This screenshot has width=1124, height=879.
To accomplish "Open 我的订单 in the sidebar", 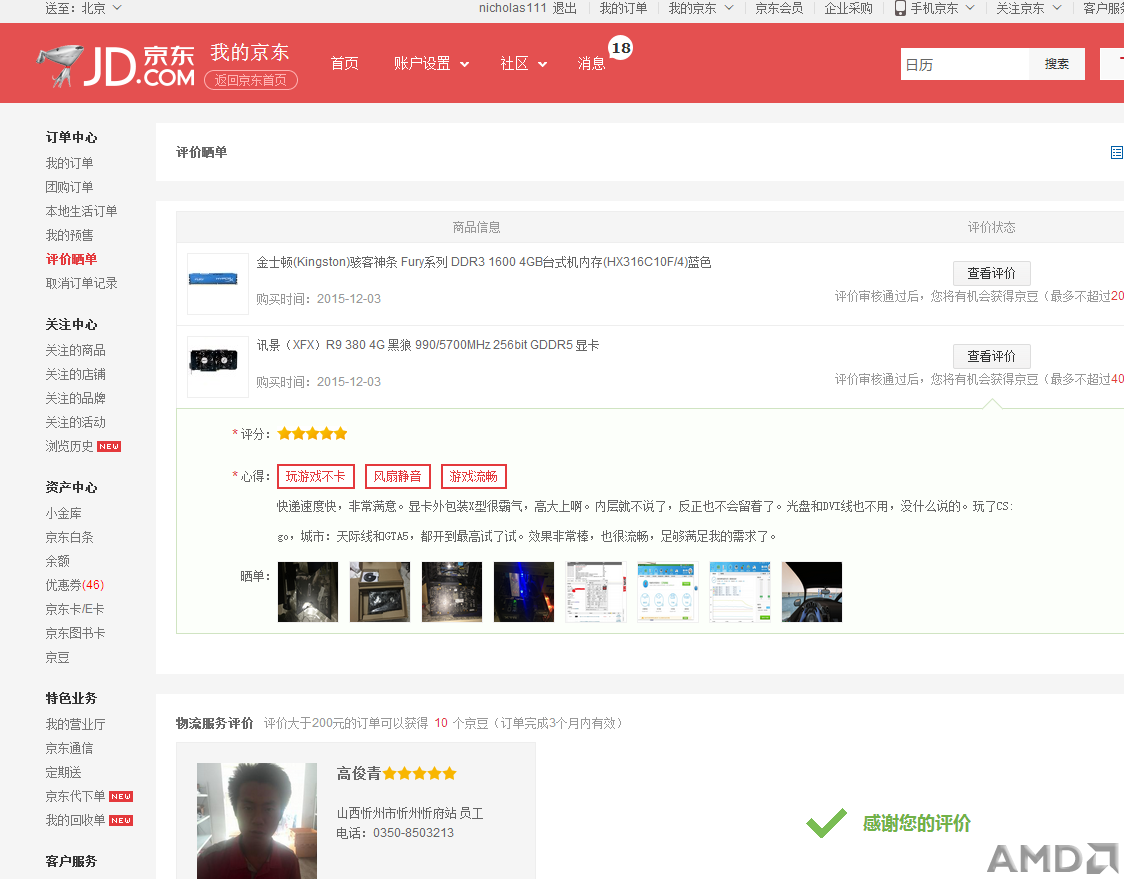I will pyautogui.click(x=70, y=163).
